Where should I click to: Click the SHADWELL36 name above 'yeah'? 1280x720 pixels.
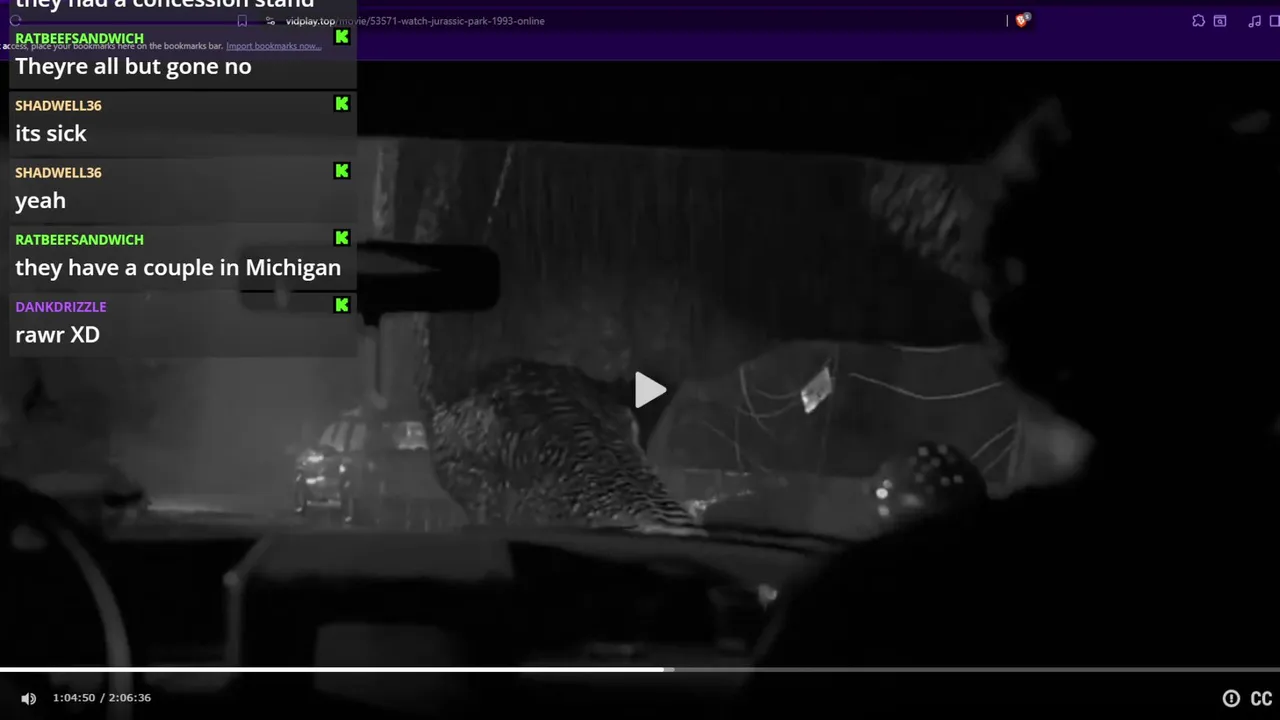point(58,172)
